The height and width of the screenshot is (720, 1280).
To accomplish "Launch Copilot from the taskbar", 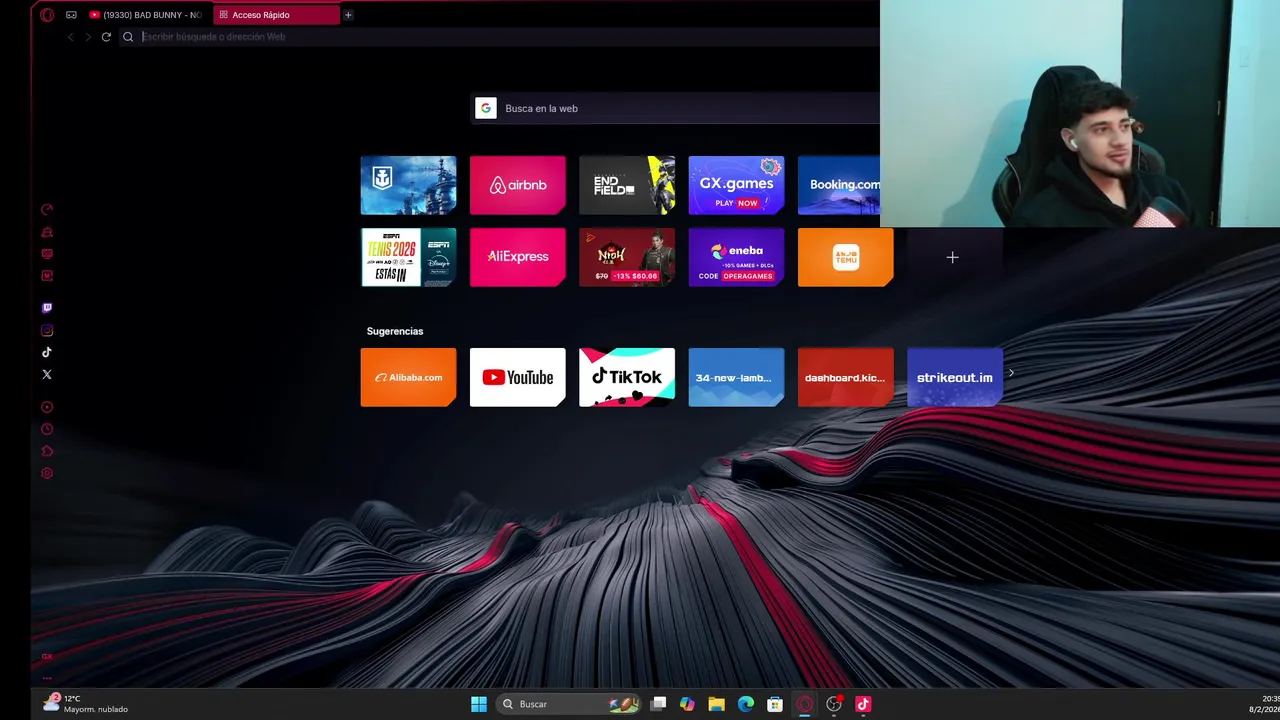I will pyautogui.click(x=687, y=704).
